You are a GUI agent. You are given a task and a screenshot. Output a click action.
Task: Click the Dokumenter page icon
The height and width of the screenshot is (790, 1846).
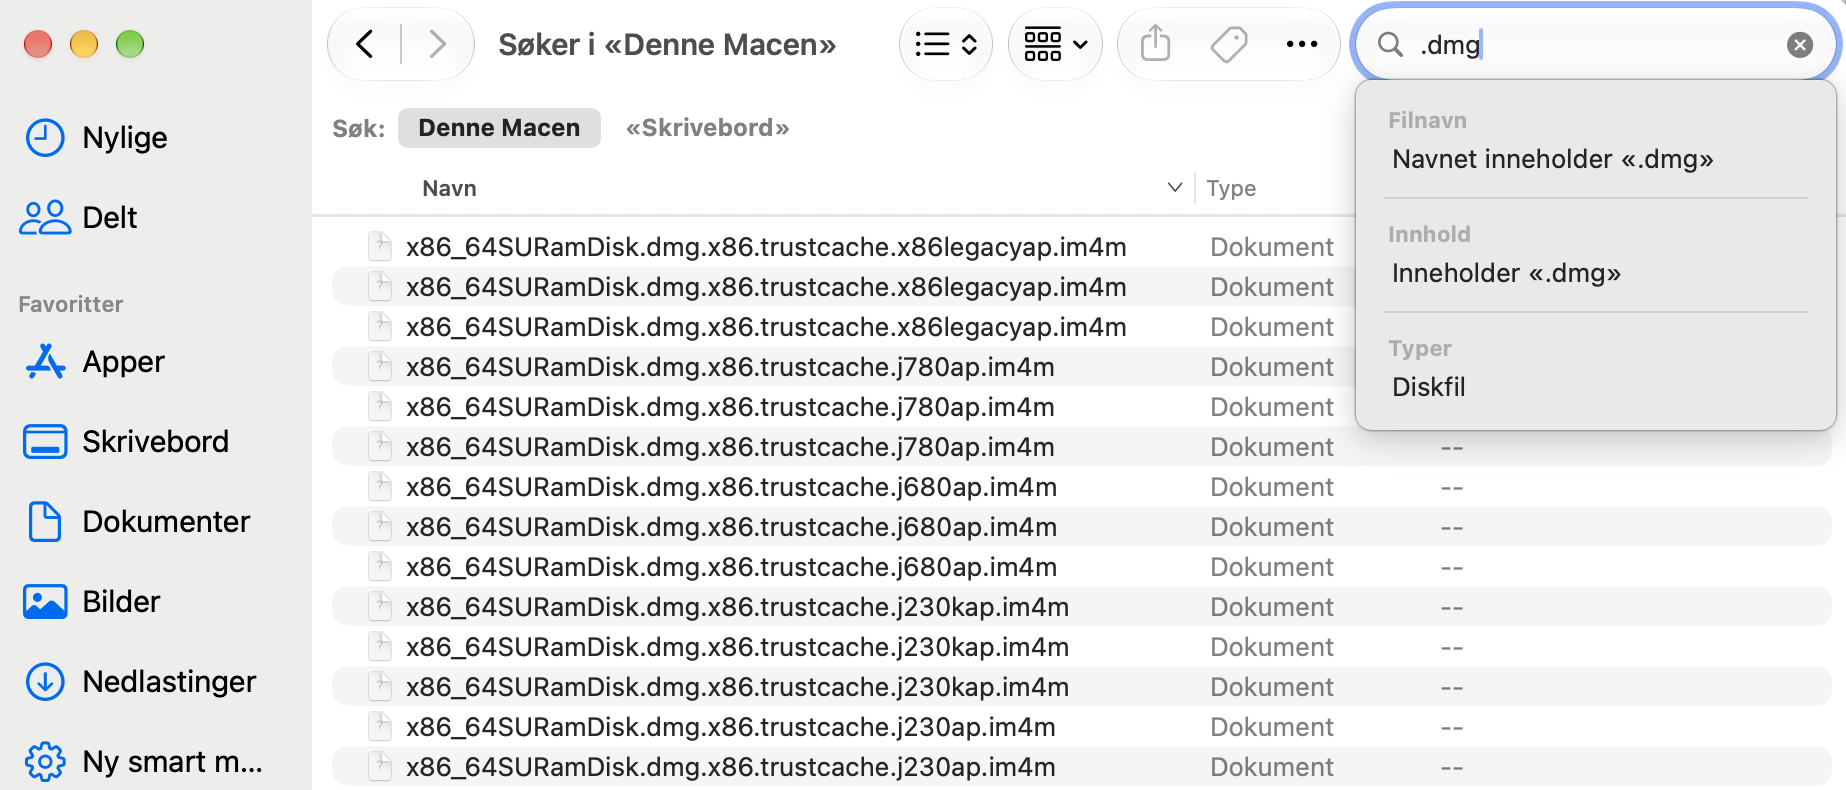(x=45, y=522)
